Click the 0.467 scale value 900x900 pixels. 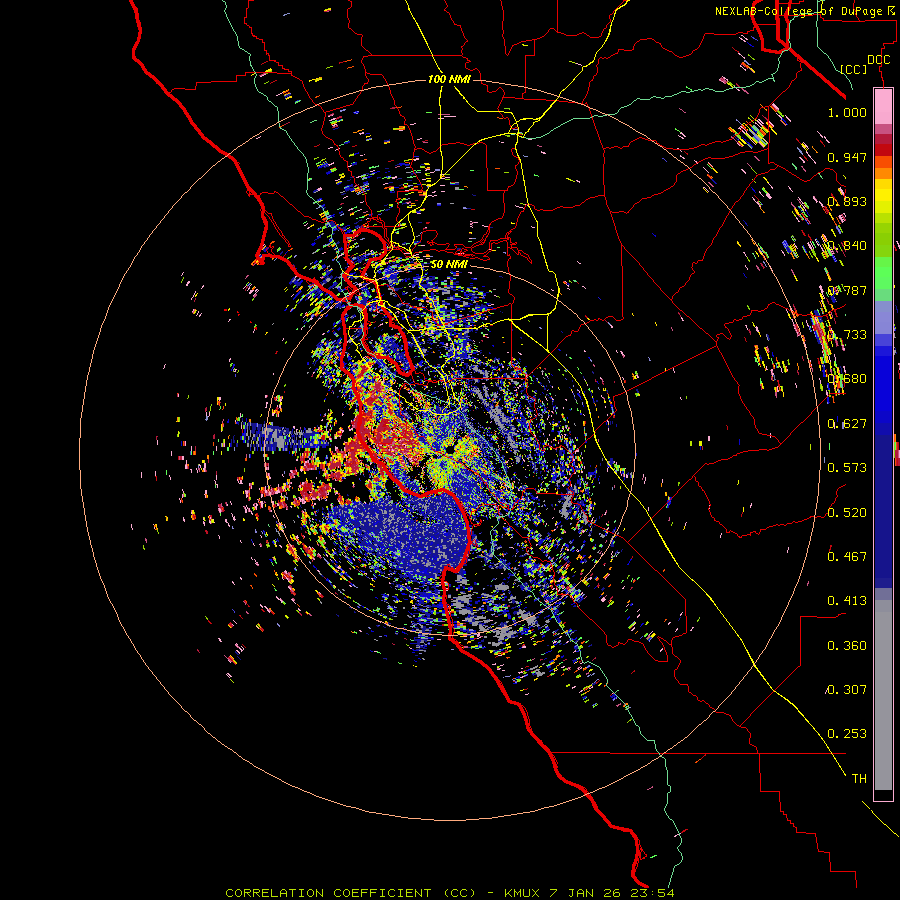pyautogui.click(x=847, y=557)
